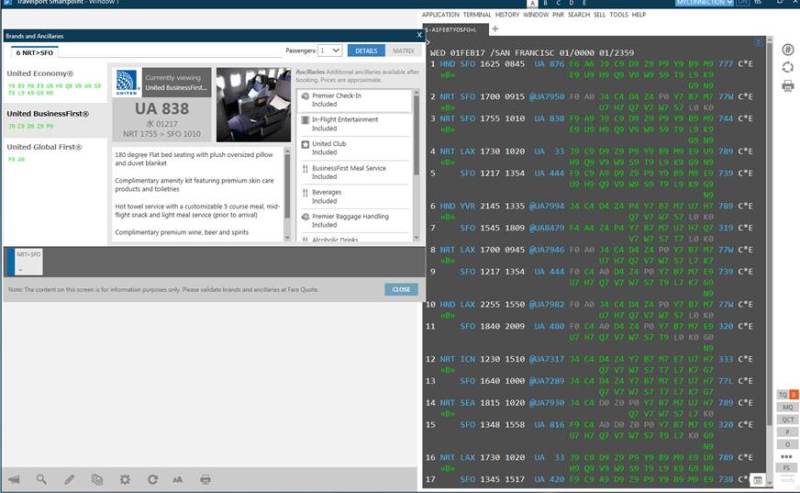The height and width of the screenshot is (493, 800).
Task: Click the copy documents icon in bottom toolbar
Action: (97, 479)
